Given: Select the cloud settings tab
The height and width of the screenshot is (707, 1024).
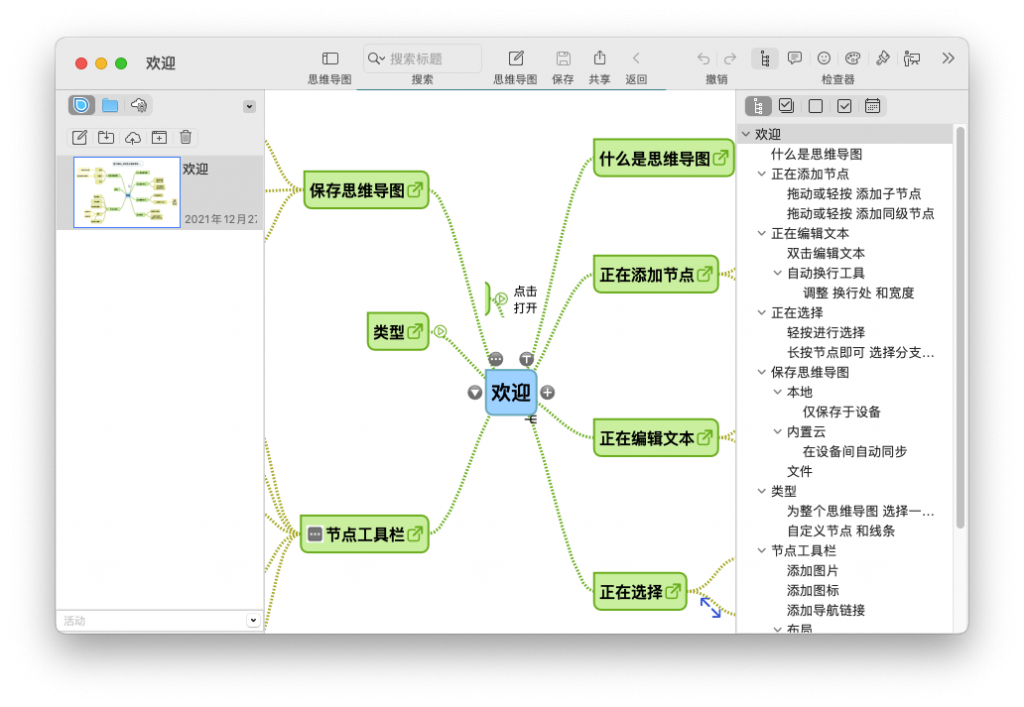Looking at the screenshot, I should 138,104.
